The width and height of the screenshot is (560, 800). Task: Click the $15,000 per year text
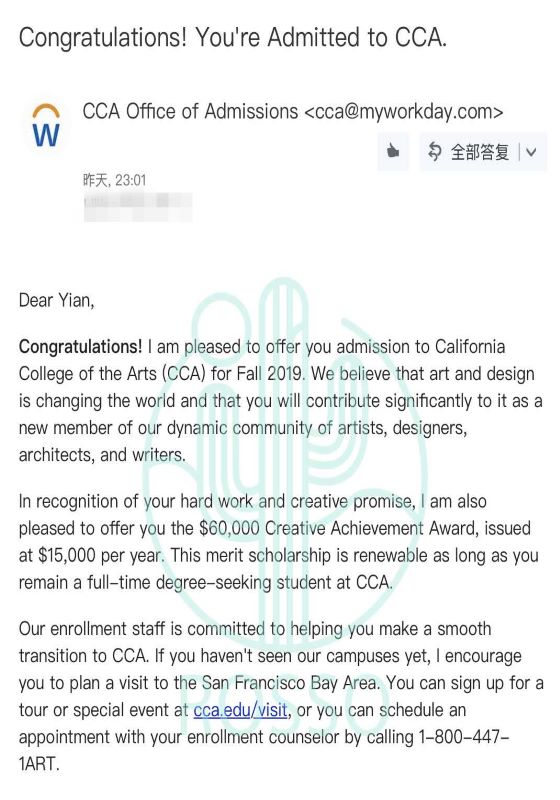[x=101, y=555]
